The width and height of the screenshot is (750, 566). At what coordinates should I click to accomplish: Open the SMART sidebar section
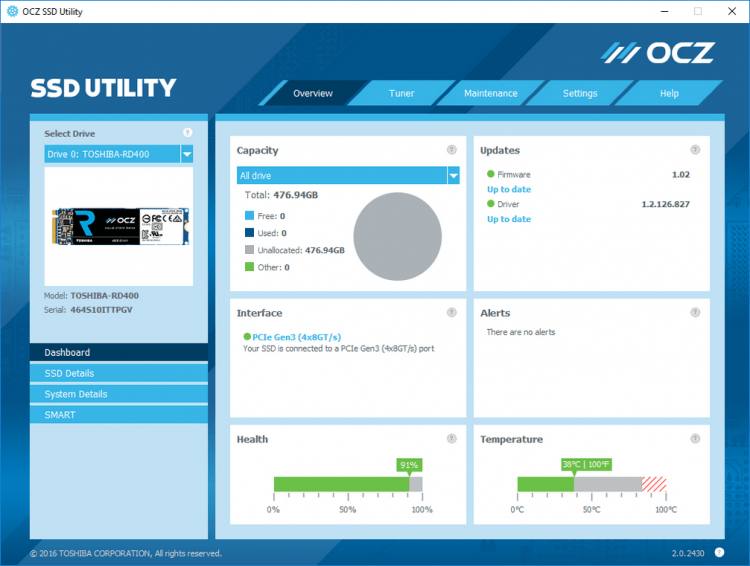coord(119,415)
